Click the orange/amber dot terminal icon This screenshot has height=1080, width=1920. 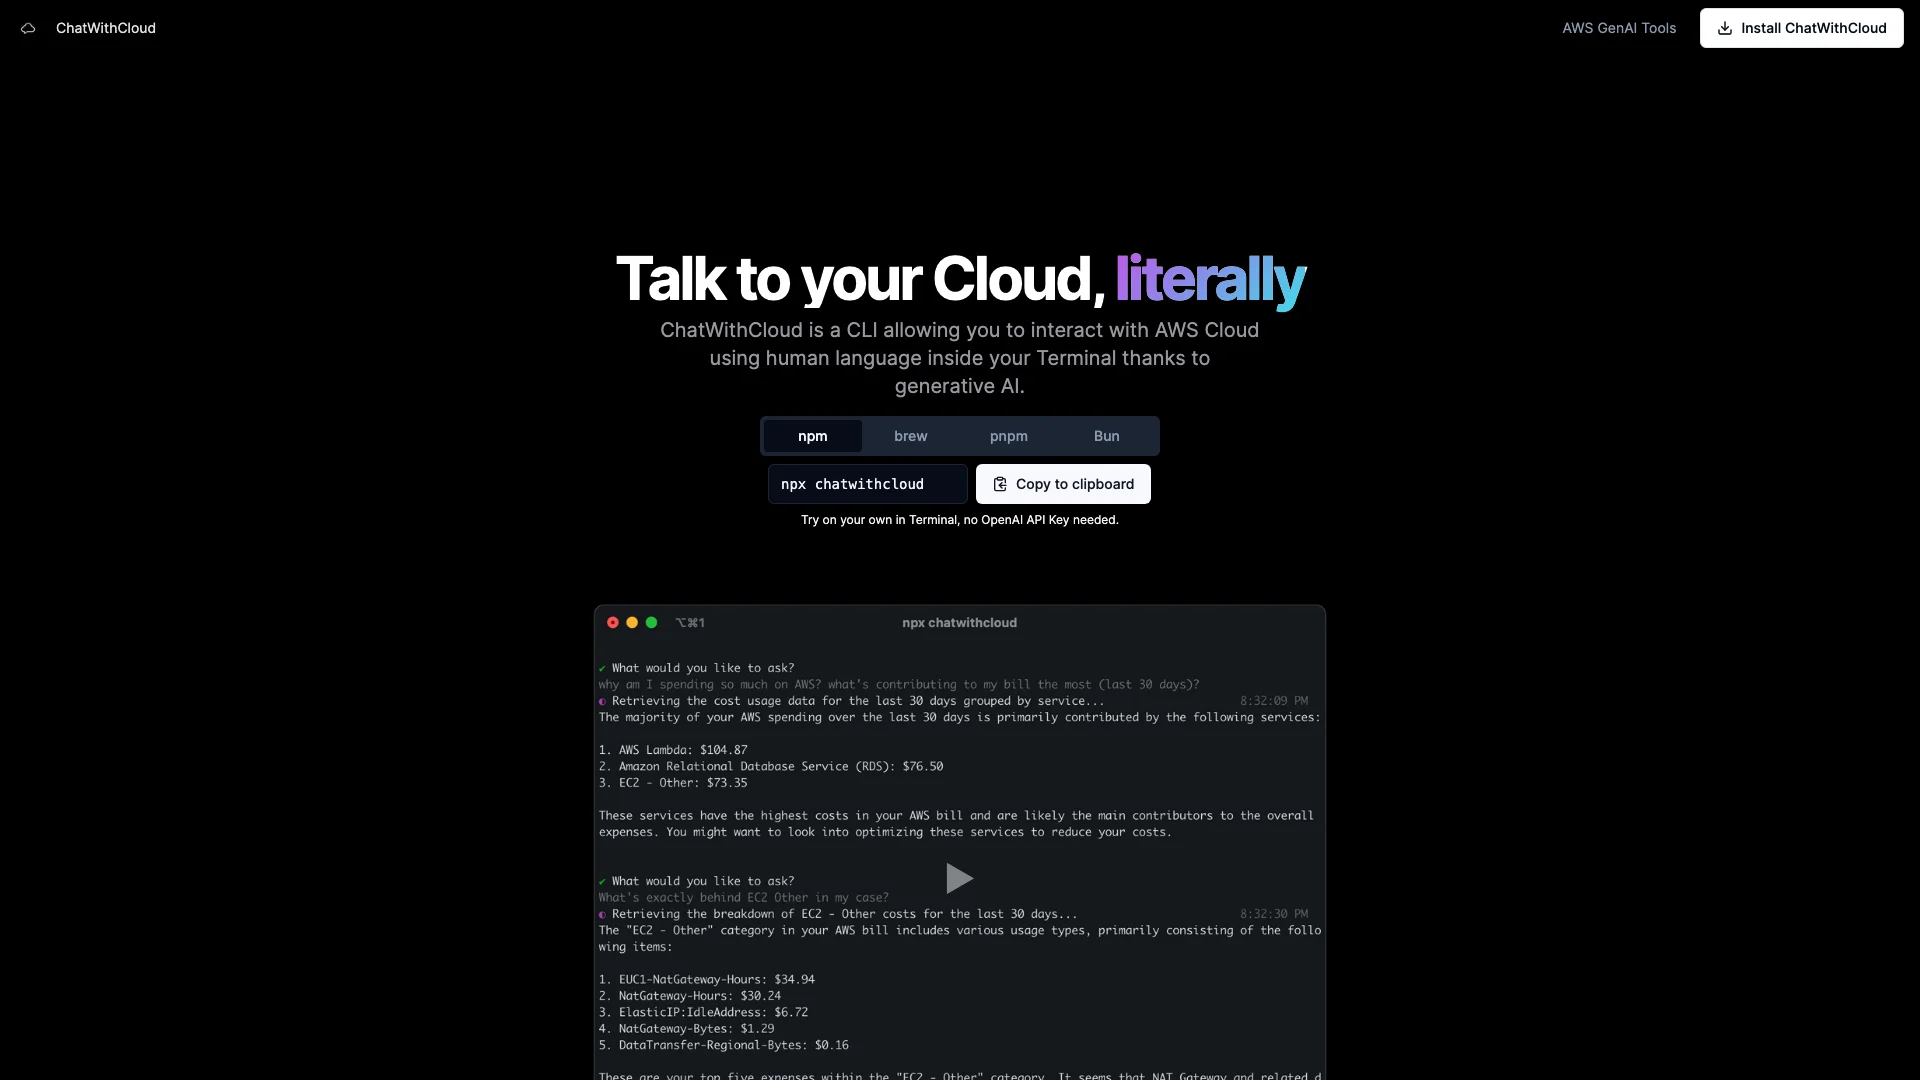[630, 621]
